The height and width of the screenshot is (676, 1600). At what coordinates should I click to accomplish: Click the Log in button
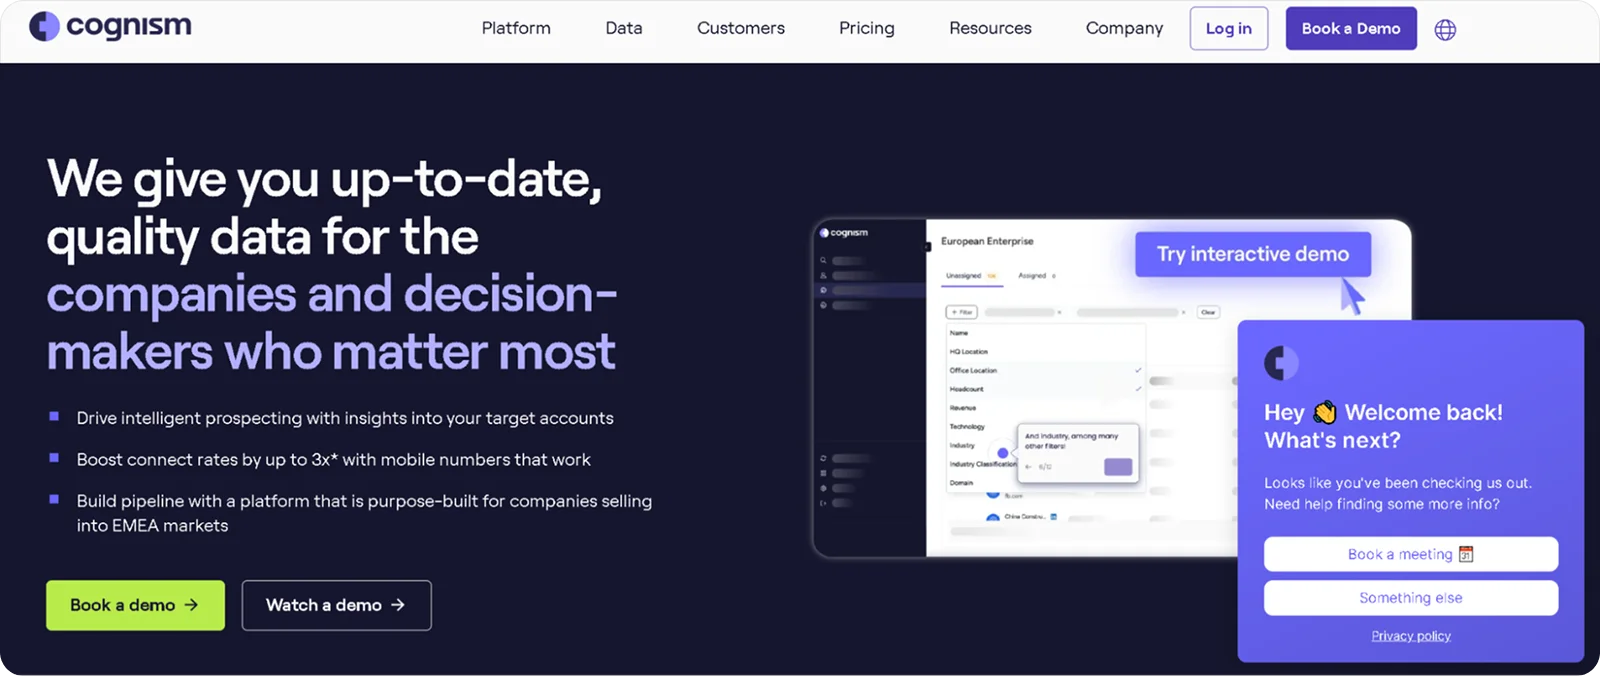pyautogui.click(x=1229, y=28)
